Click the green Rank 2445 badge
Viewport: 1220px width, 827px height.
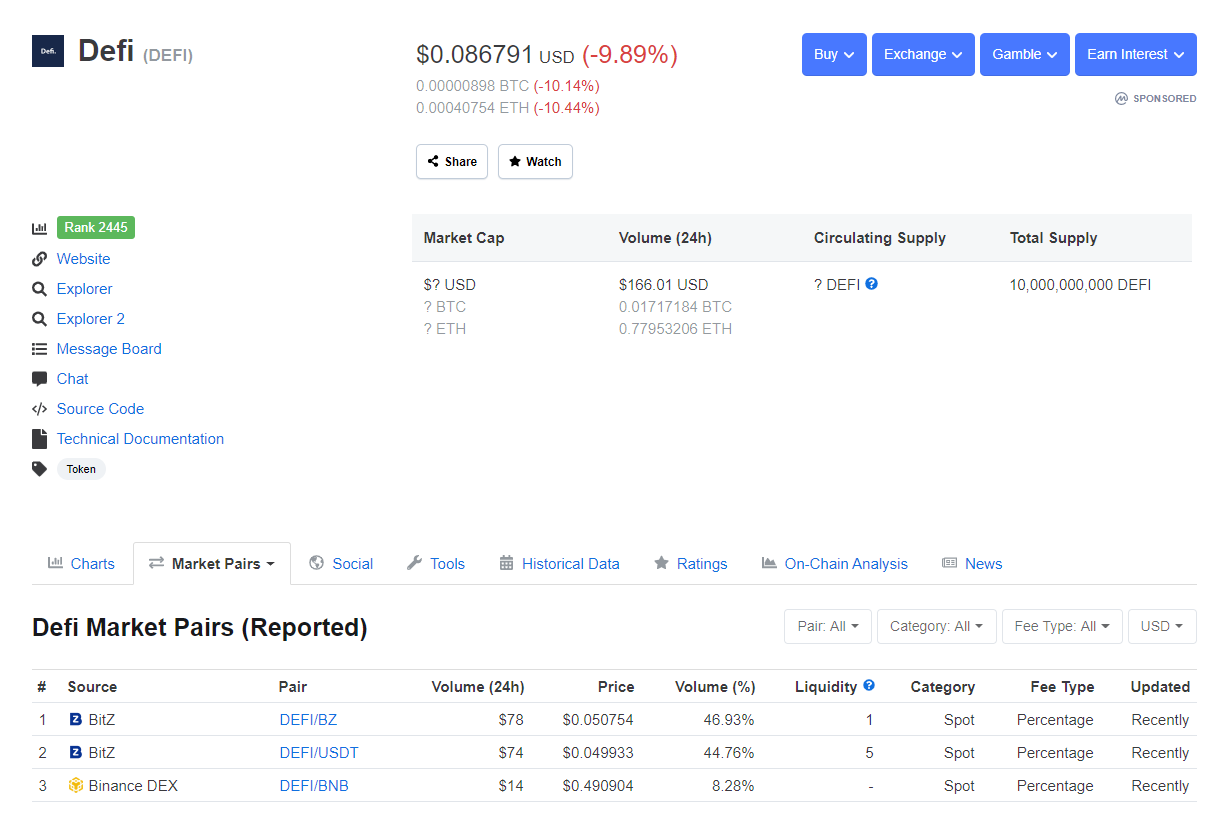coord(96,228)
